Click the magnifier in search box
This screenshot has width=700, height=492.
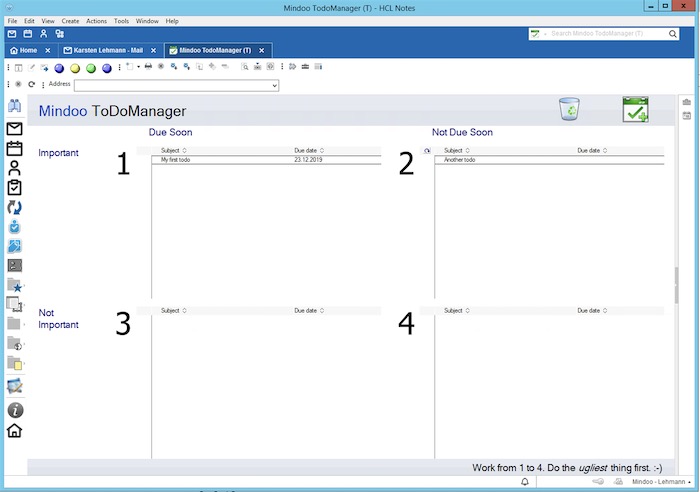[x=672, y=33]
